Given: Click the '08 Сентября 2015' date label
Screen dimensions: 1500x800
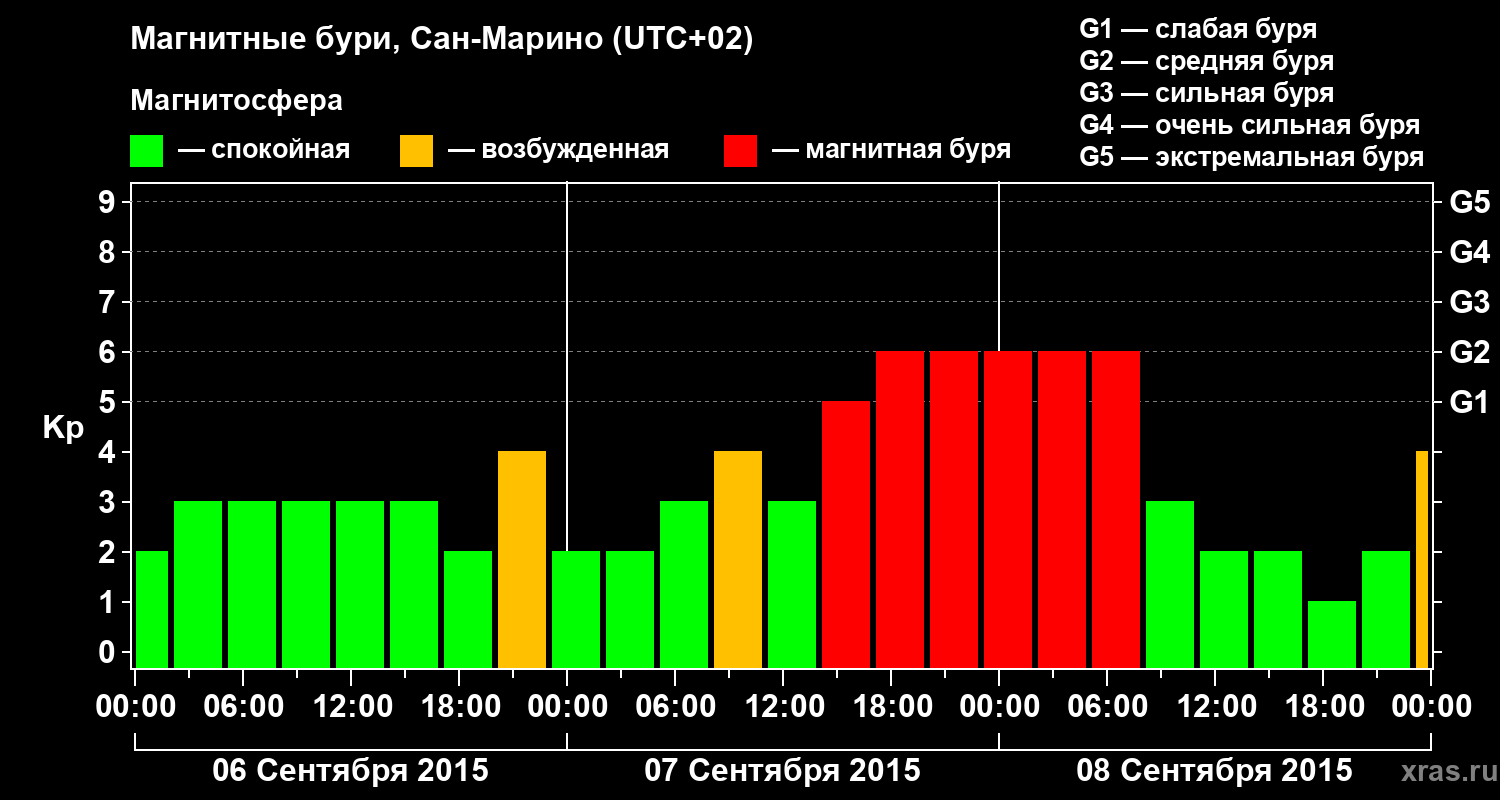Looking at the screenshot, I should tap(1214, 771).
